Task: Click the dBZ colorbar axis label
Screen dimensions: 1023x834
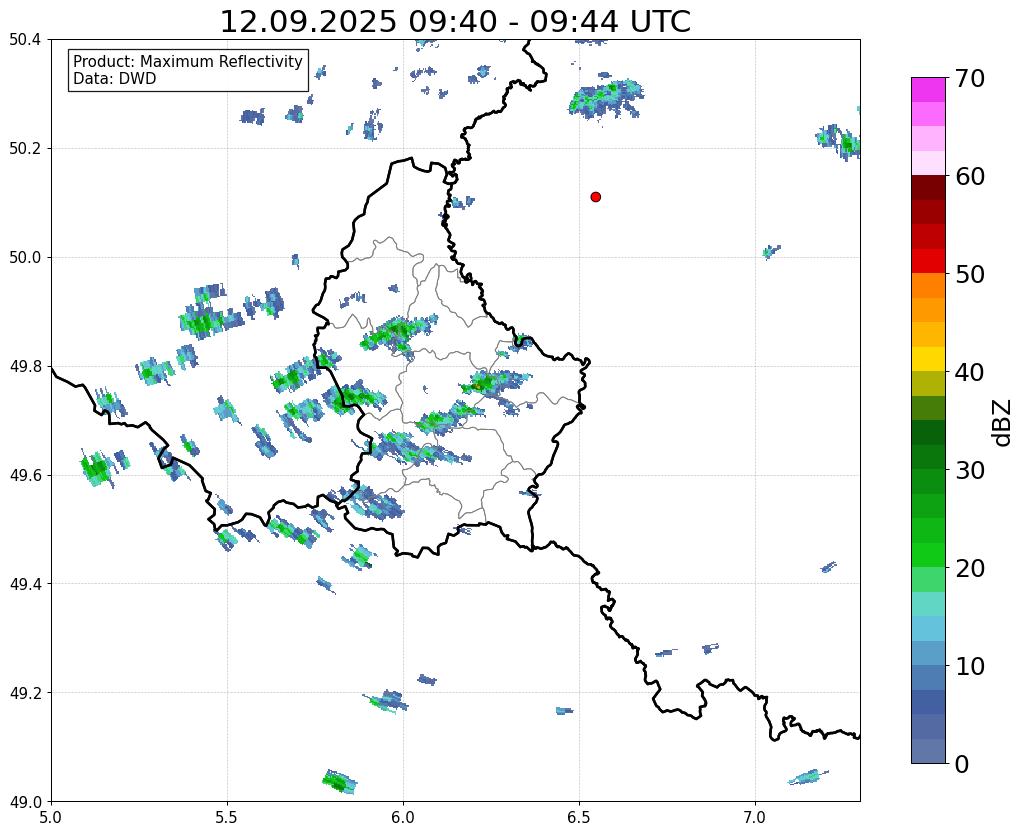Action: (x=1003, y=423)
